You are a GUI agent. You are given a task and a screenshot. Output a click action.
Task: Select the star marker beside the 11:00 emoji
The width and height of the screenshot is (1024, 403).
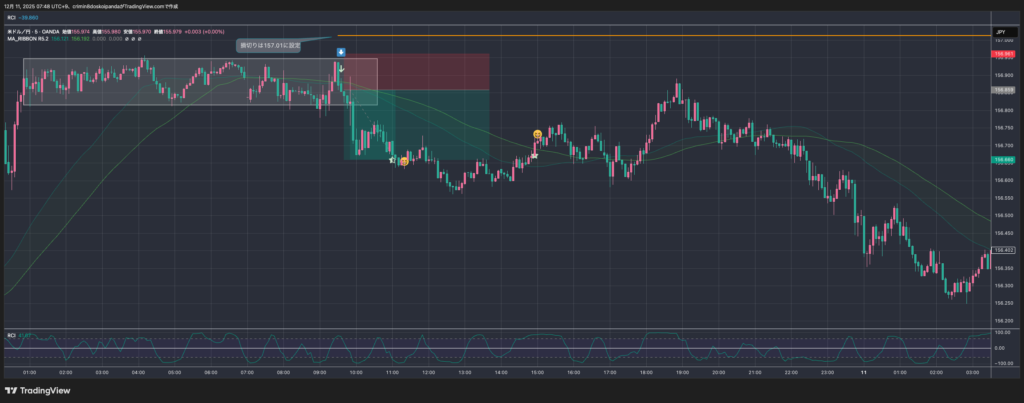pos(392,159)
